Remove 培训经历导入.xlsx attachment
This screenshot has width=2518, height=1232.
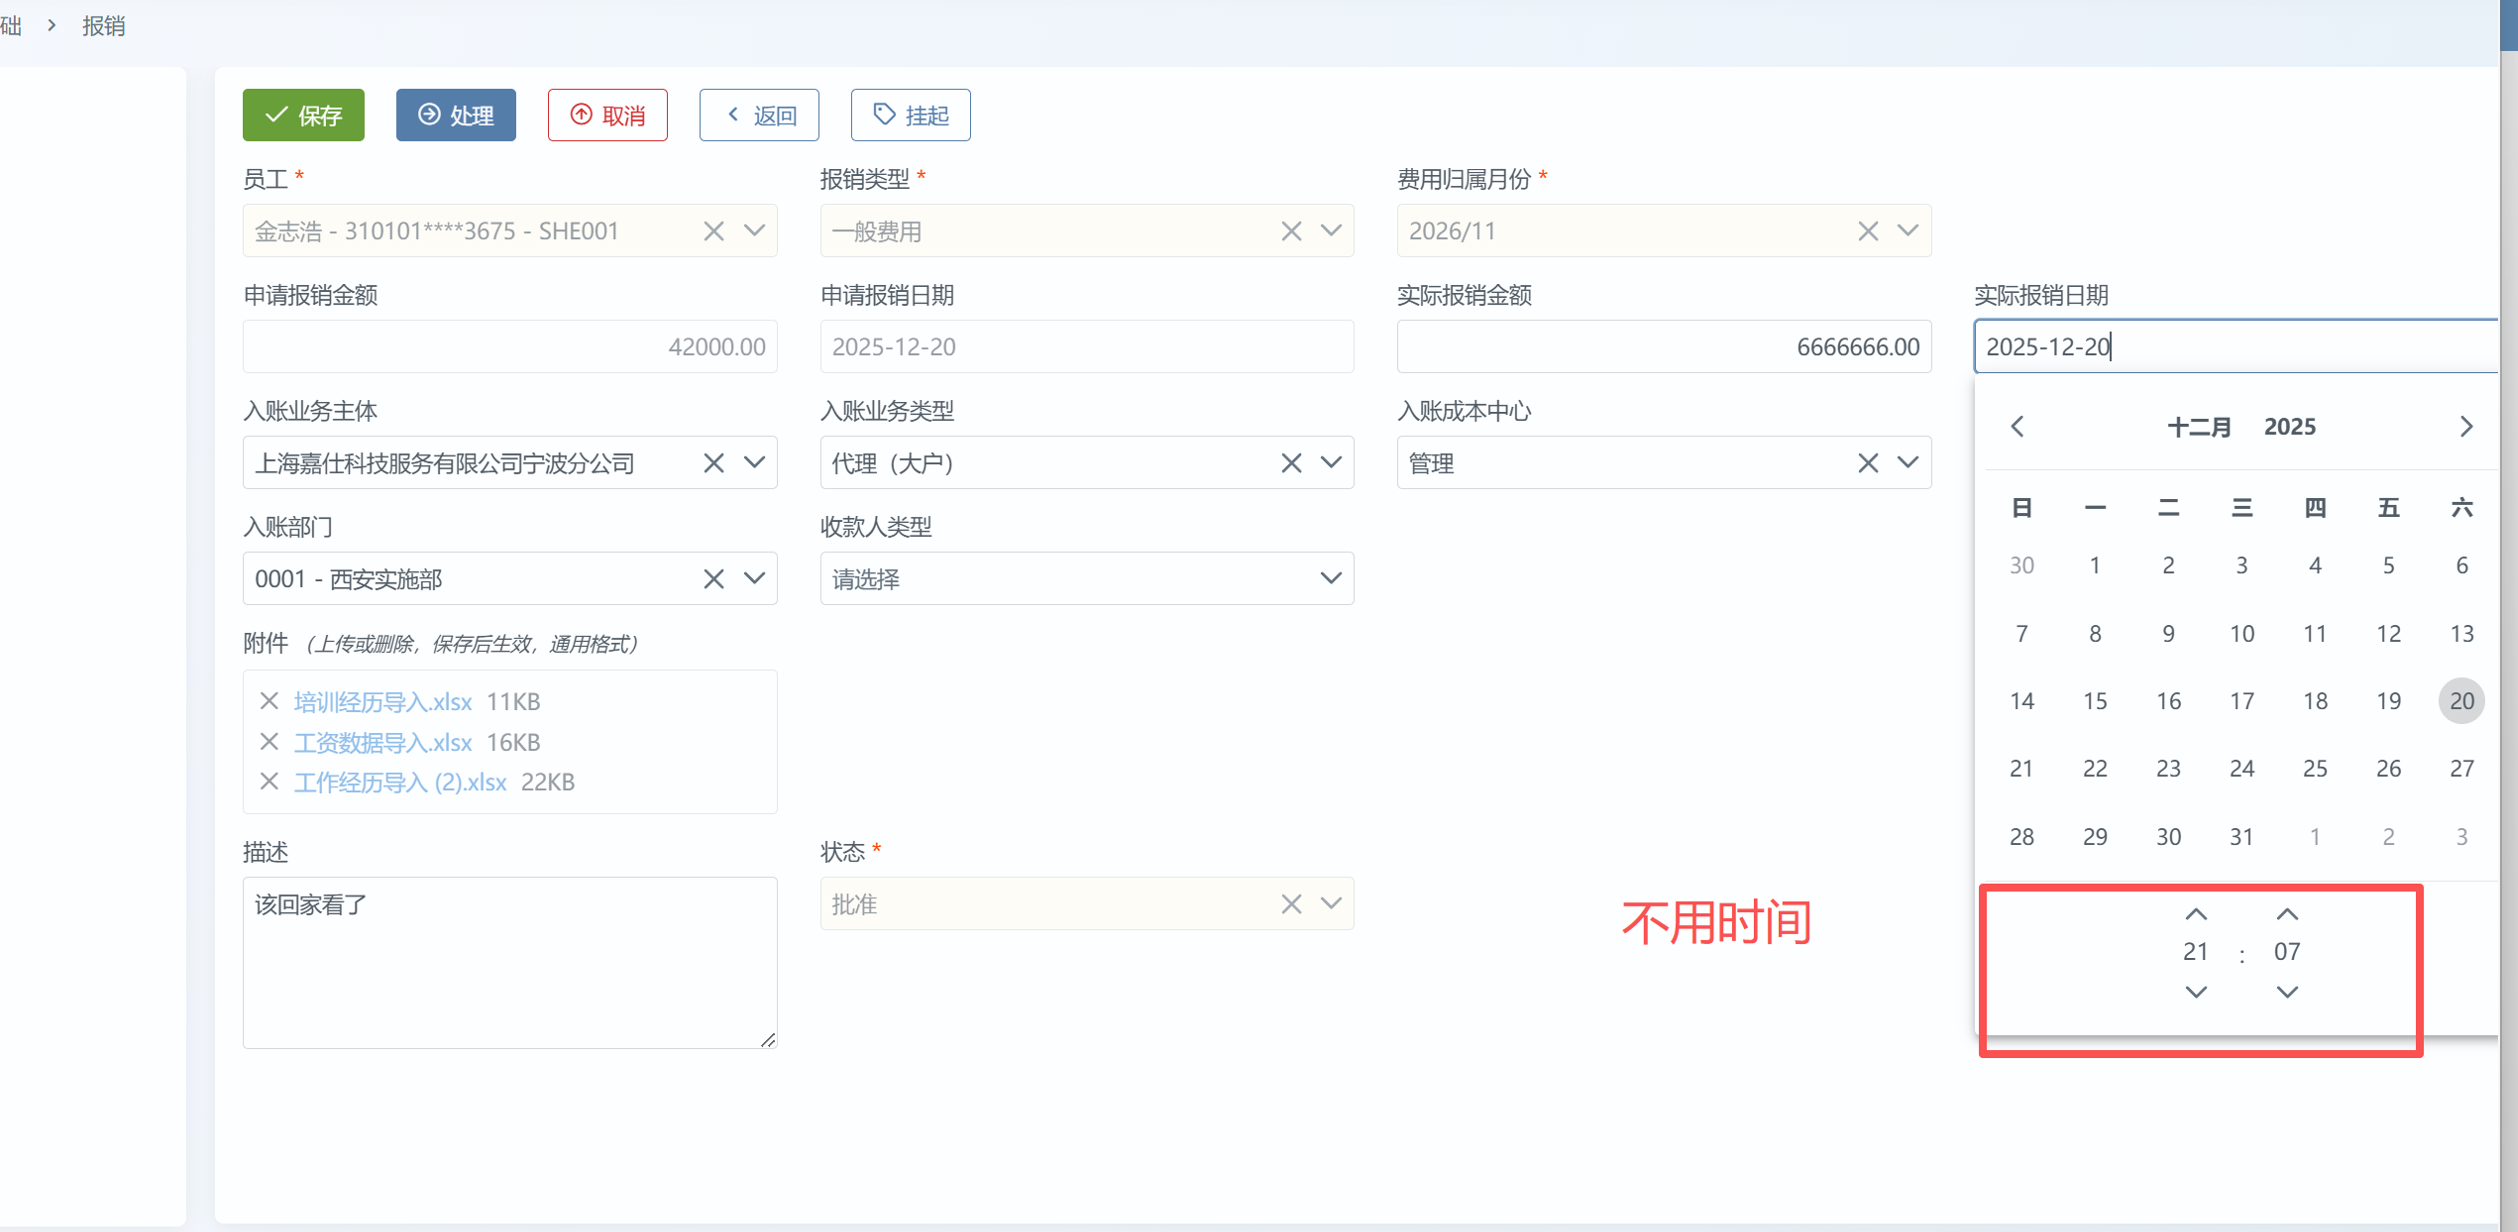[x=268, y=701]
